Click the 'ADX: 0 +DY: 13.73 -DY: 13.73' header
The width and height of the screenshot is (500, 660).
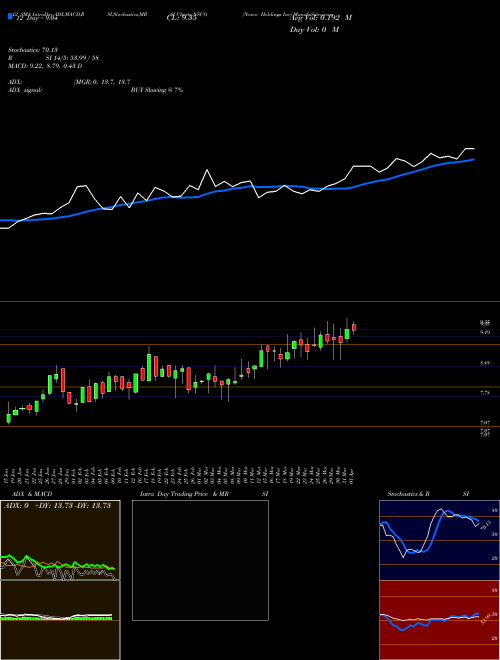[x=58, y=506]
